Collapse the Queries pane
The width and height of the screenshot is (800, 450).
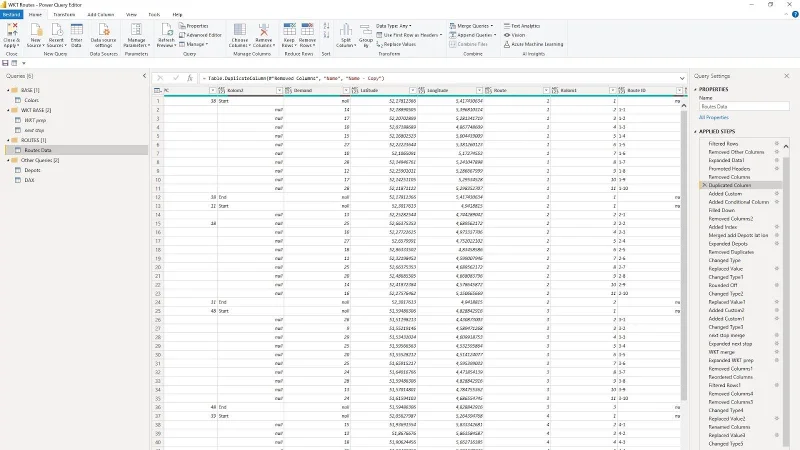[144, 76]
